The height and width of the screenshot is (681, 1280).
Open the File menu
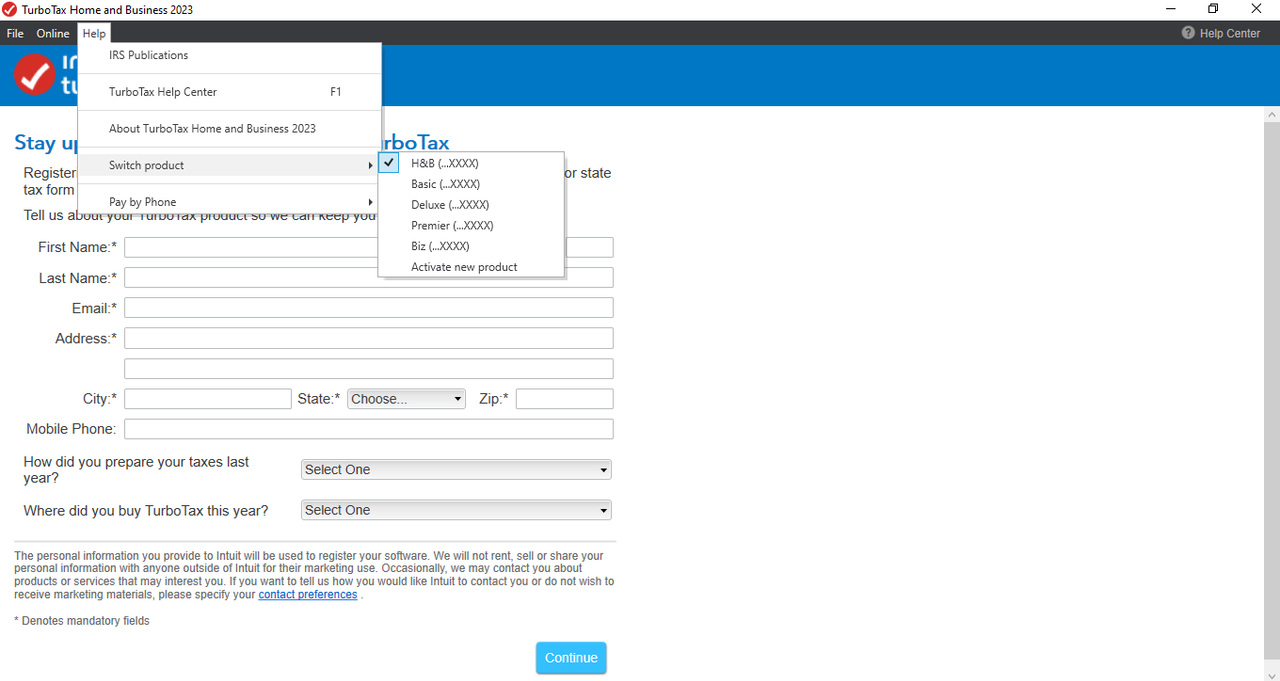(x=15, y=33)
